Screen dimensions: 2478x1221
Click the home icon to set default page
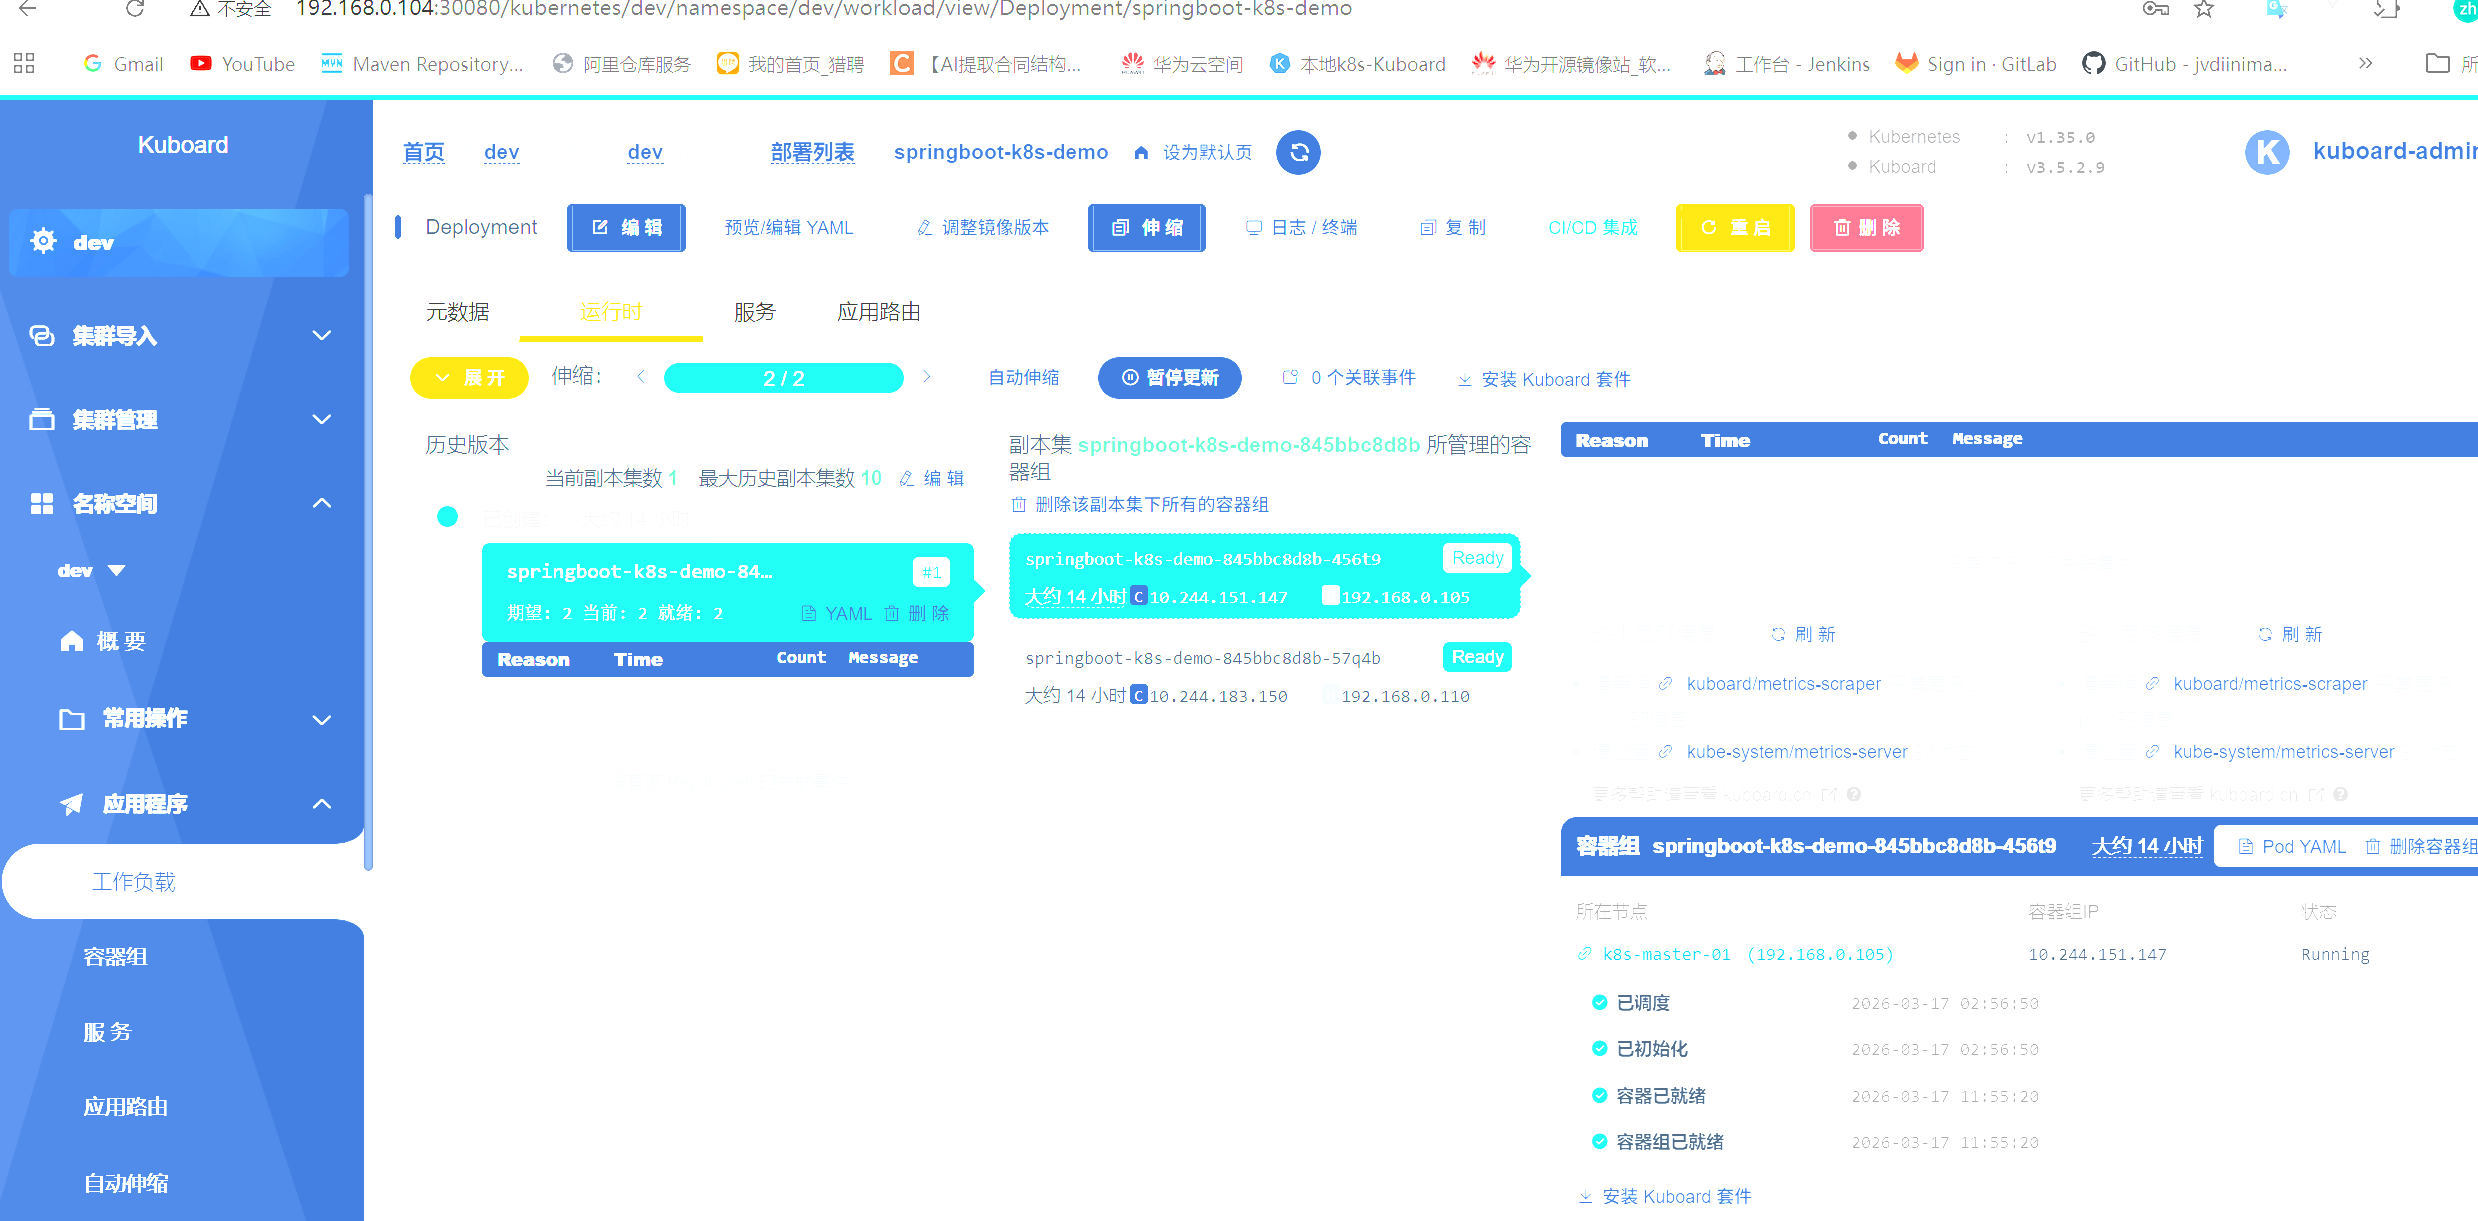pos(1141,153)
